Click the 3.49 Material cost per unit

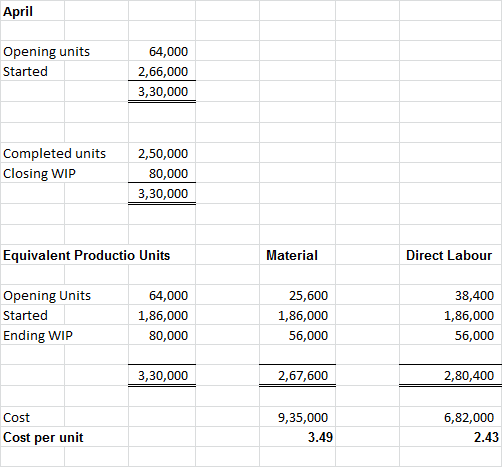[x=320, y=437]
